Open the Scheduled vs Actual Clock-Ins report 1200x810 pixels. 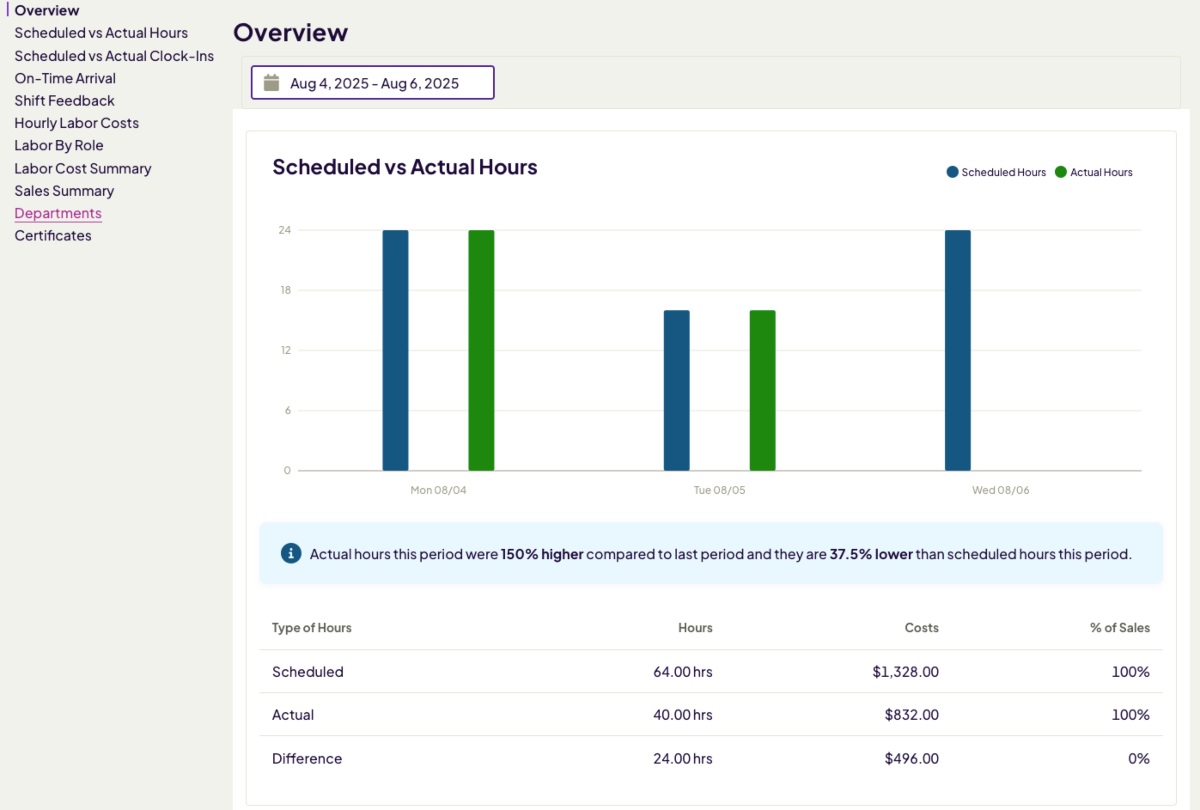pos(113,55)
